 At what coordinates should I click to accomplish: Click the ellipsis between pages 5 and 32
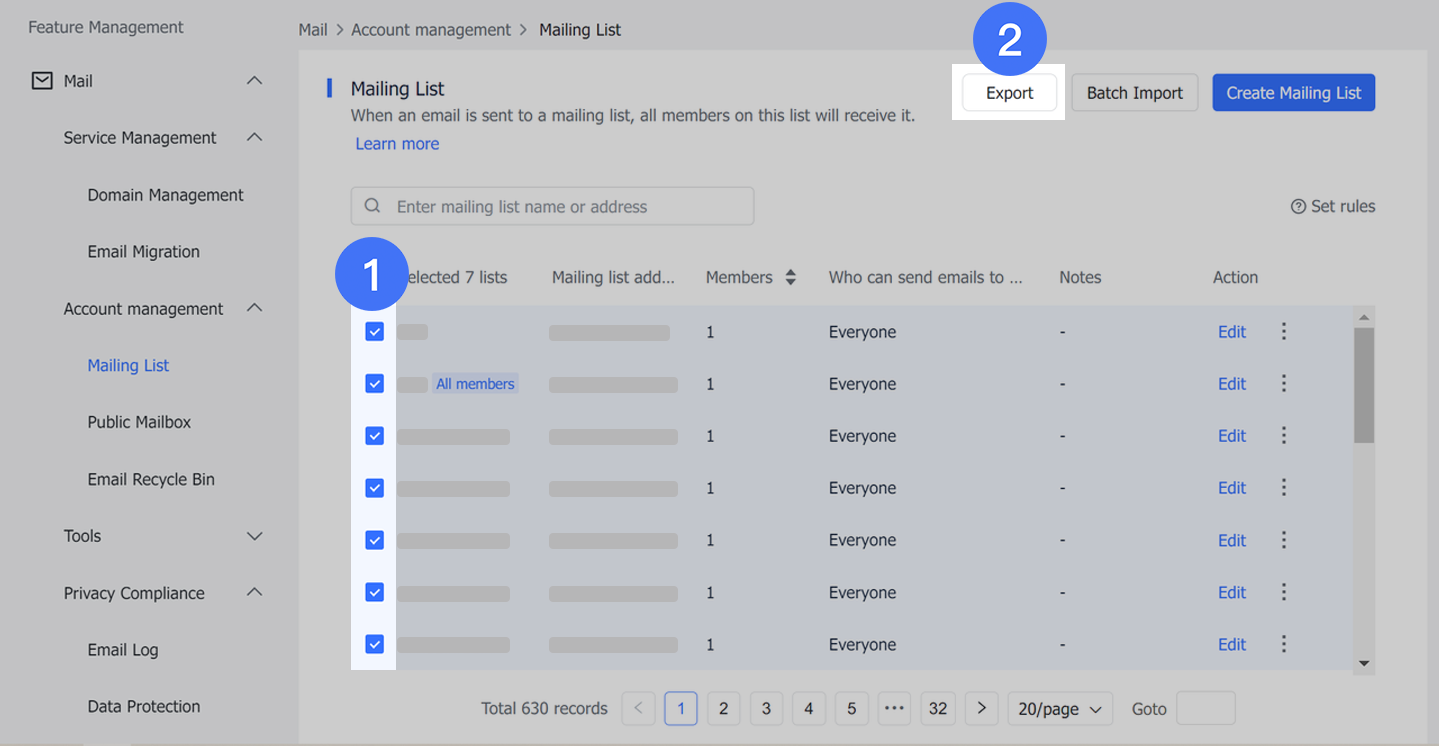click(x=894, y=708)
